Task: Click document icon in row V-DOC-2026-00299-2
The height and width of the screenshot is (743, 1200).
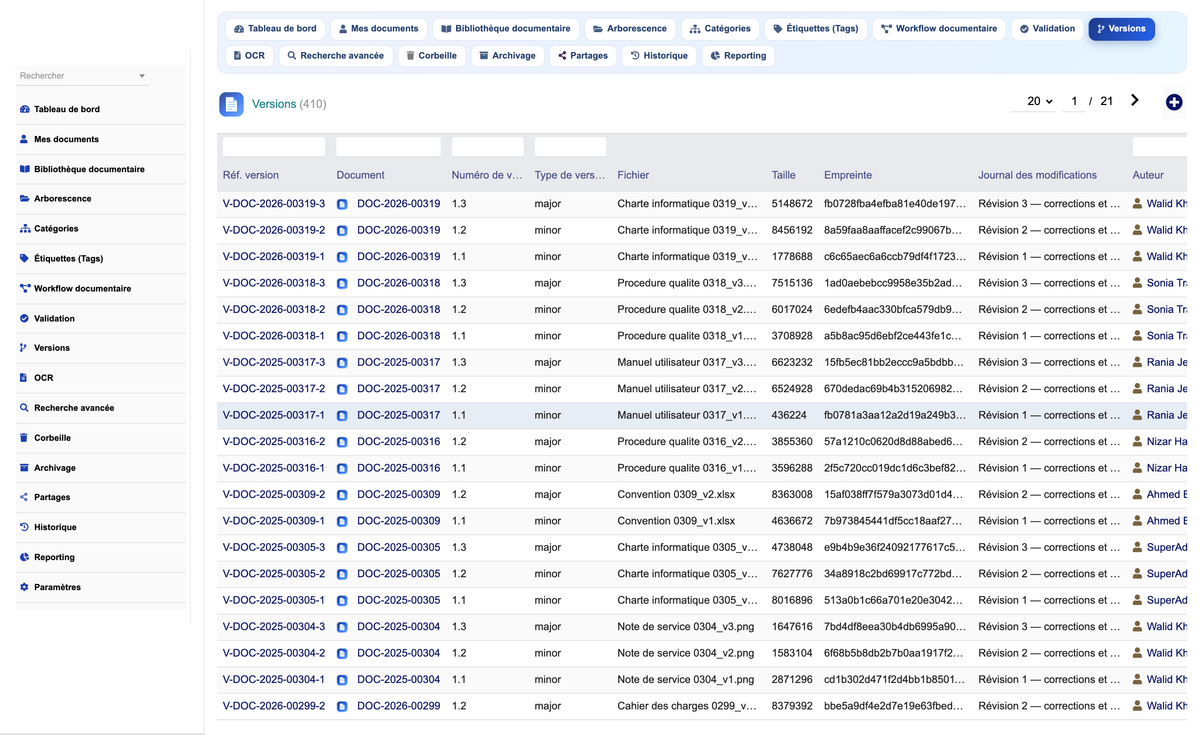Action: pos(342,706)
